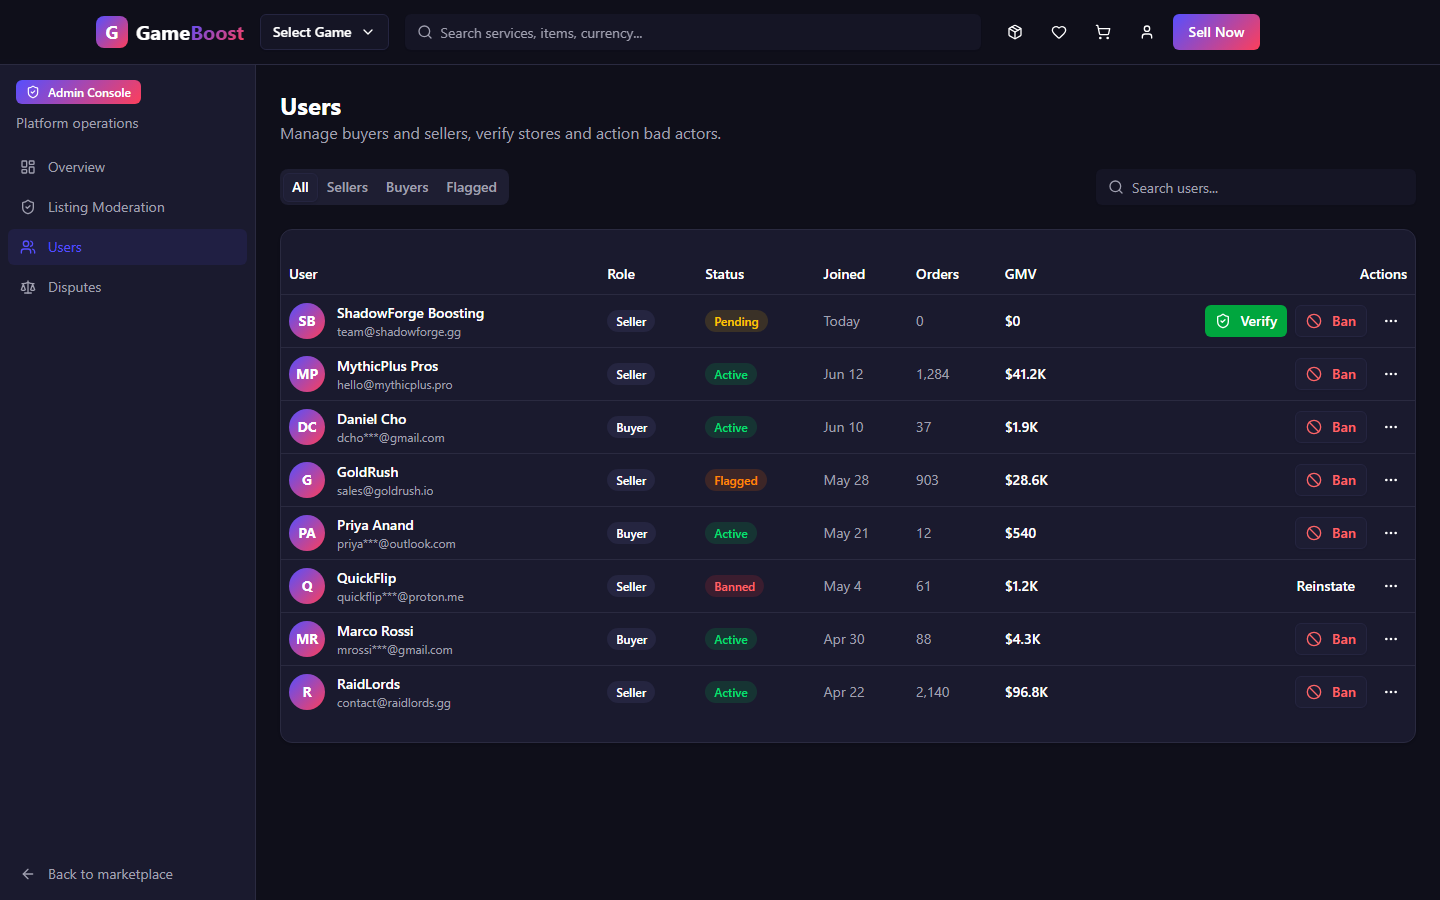
Task: Open more actions menu for RaidLords
Action: [1391, 692]
